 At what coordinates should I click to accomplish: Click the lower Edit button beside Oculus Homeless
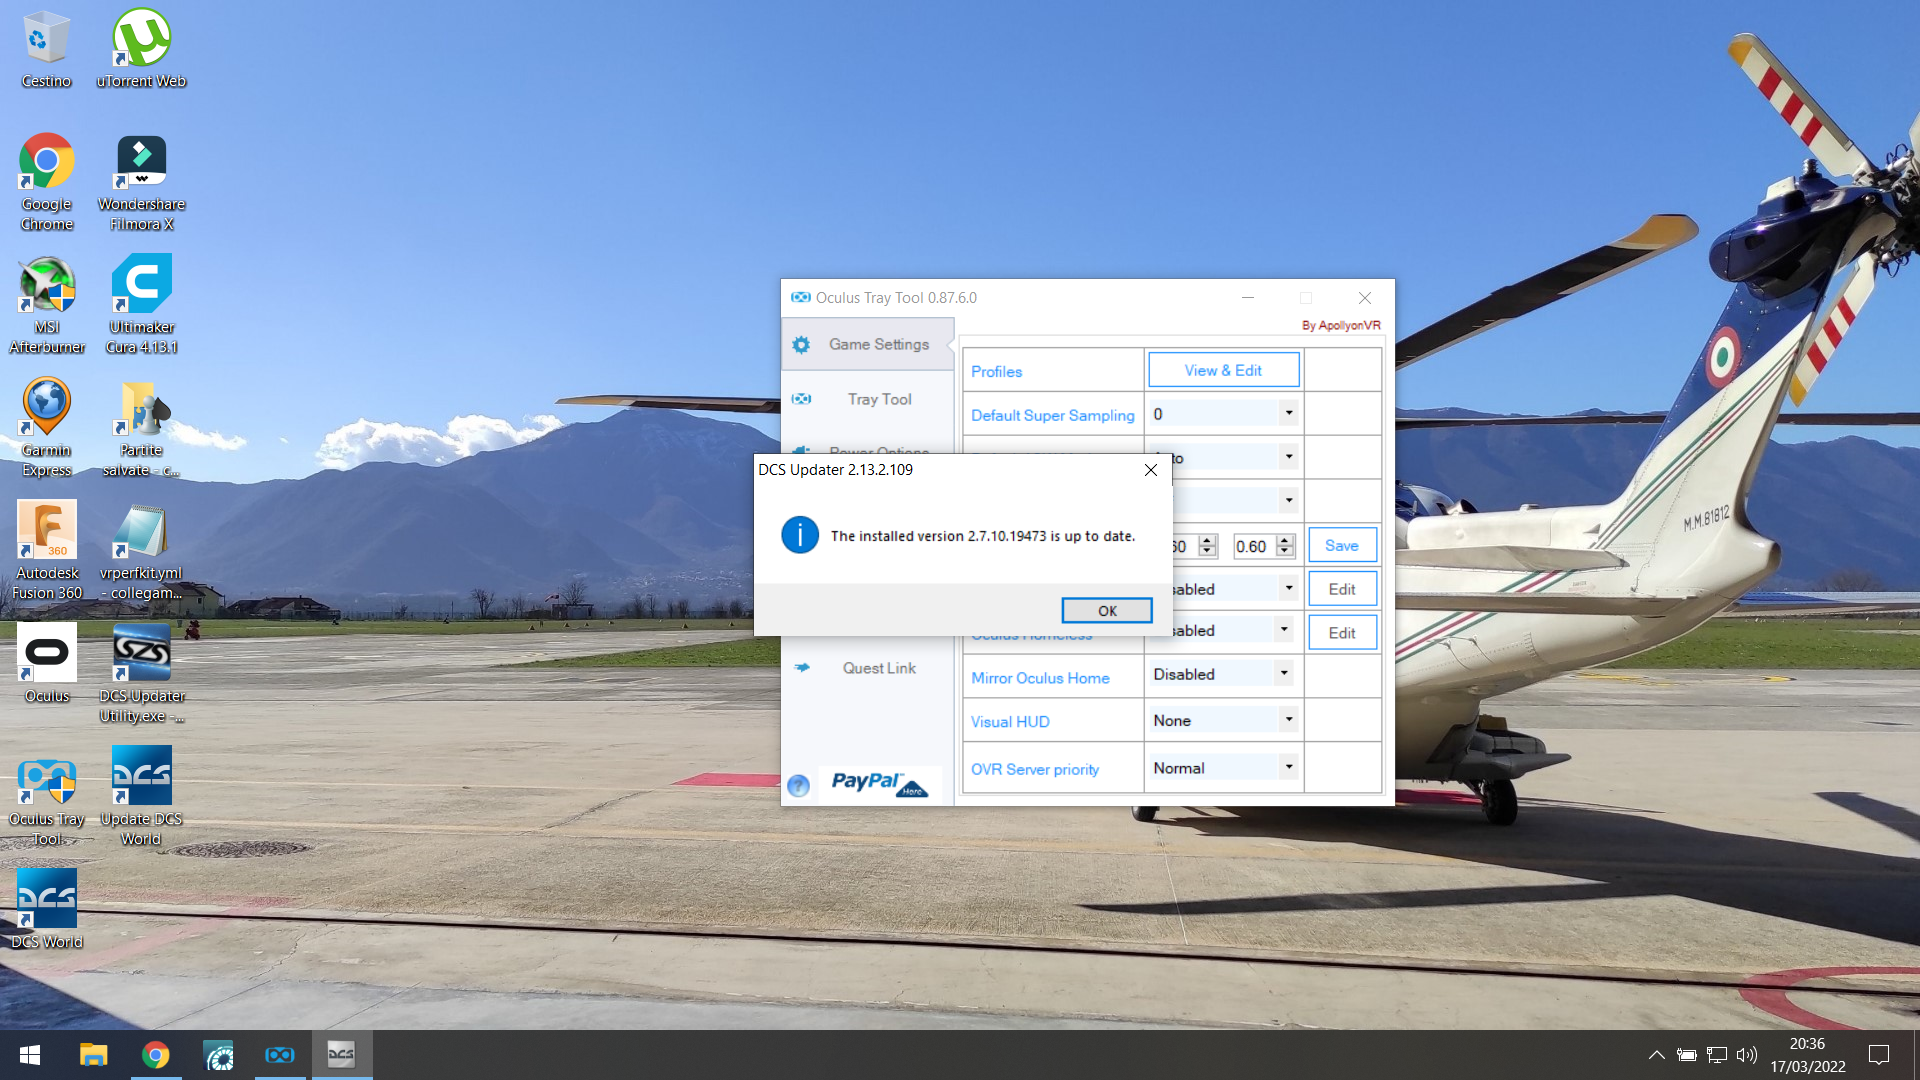(x=1342, y=633)
